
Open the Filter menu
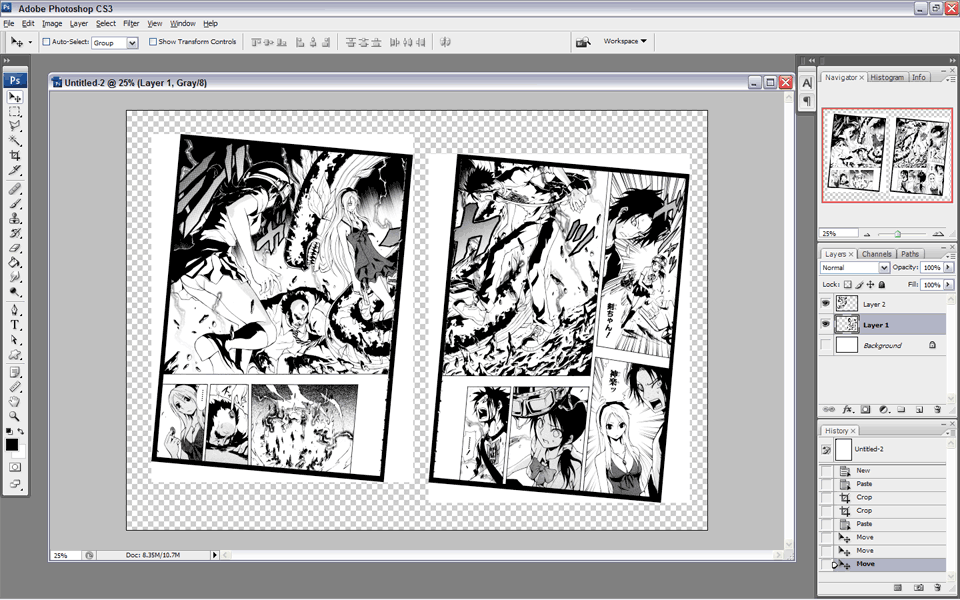coord(131,23)
